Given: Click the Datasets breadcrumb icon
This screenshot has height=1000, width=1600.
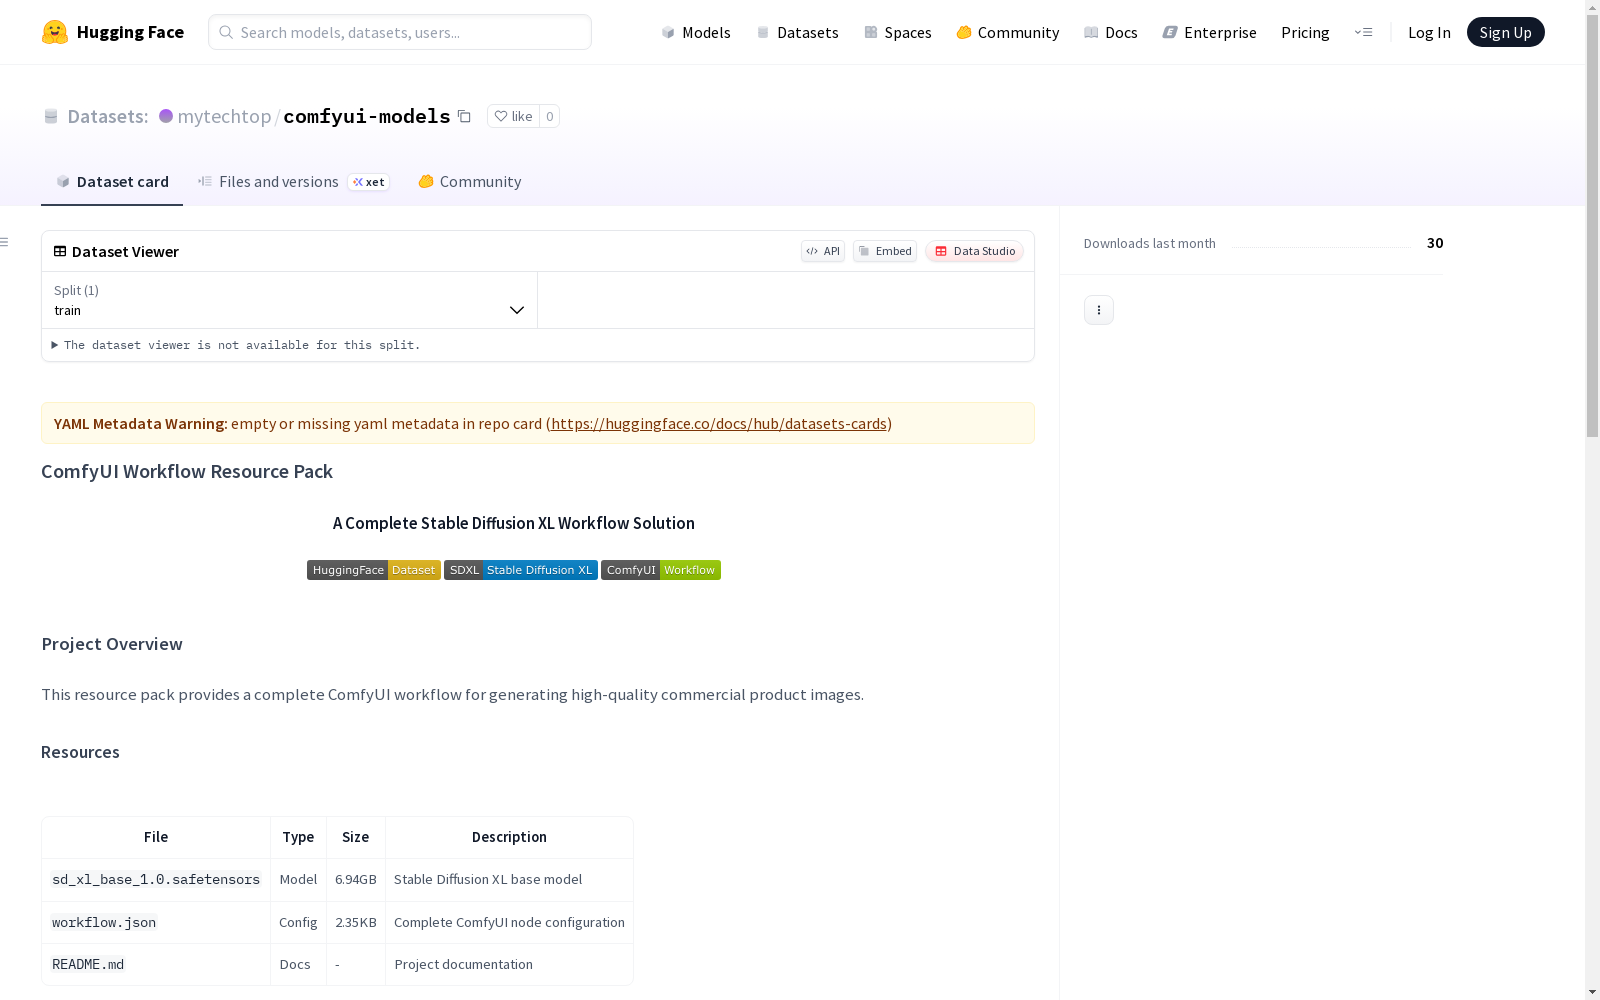Looking at the screenshot, I should click(51, 116).
